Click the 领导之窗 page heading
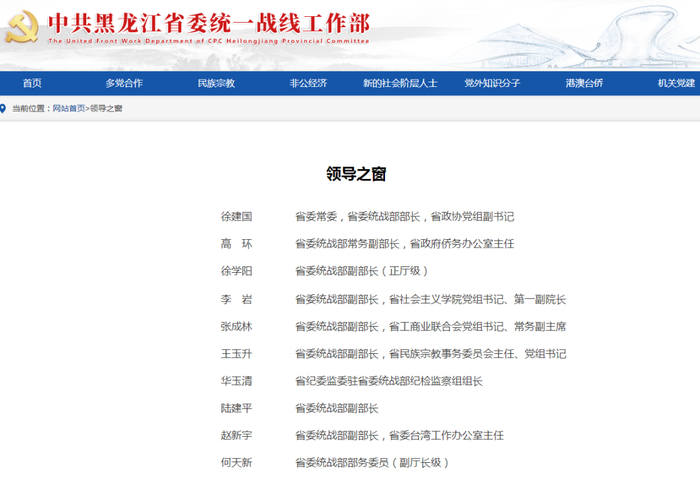This screenshot has height=479, width=700. tap(356, 174)
